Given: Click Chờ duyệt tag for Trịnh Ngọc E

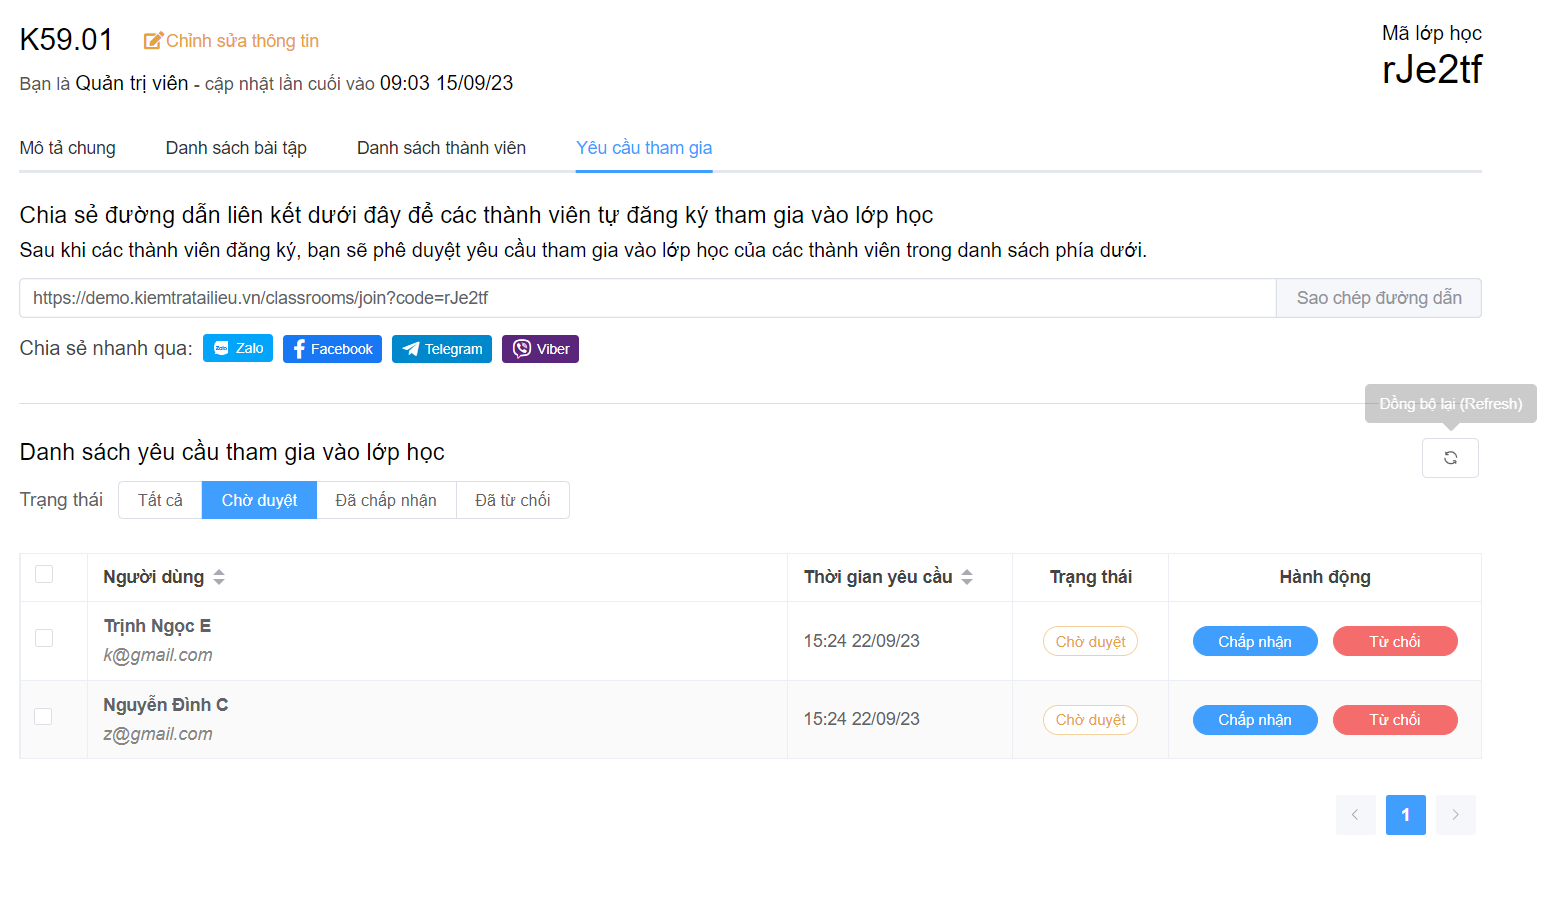Looking at the screenshot, I should point(1090,641).
